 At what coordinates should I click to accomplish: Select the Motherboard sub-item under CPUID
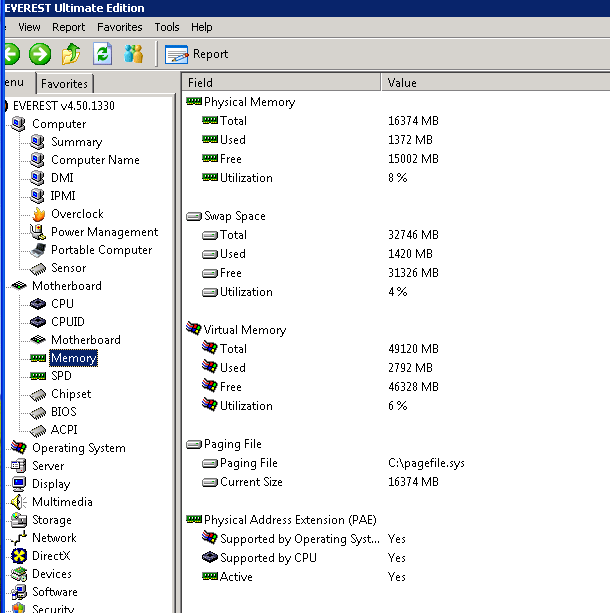tap(86, 340)
